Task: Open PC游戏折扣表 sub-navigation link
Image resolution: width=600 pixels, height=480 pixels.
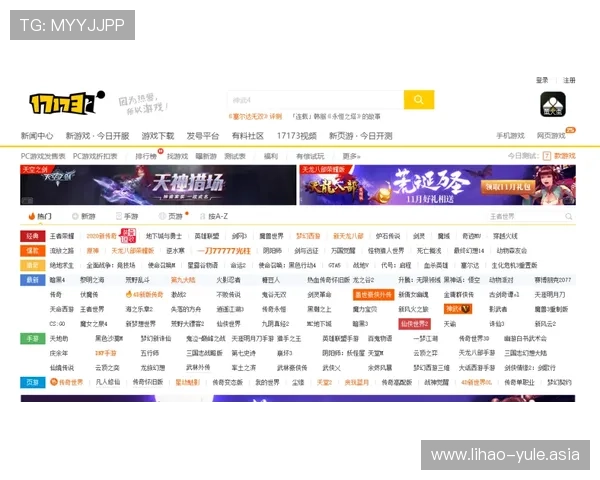Action: coord(95,156)
